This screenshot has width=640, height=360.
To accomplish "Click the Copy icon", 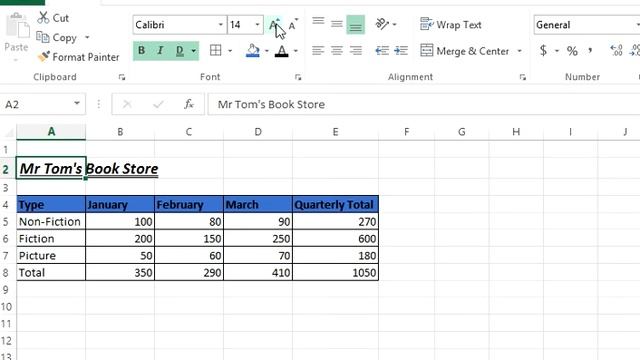I will coord(43,37).
